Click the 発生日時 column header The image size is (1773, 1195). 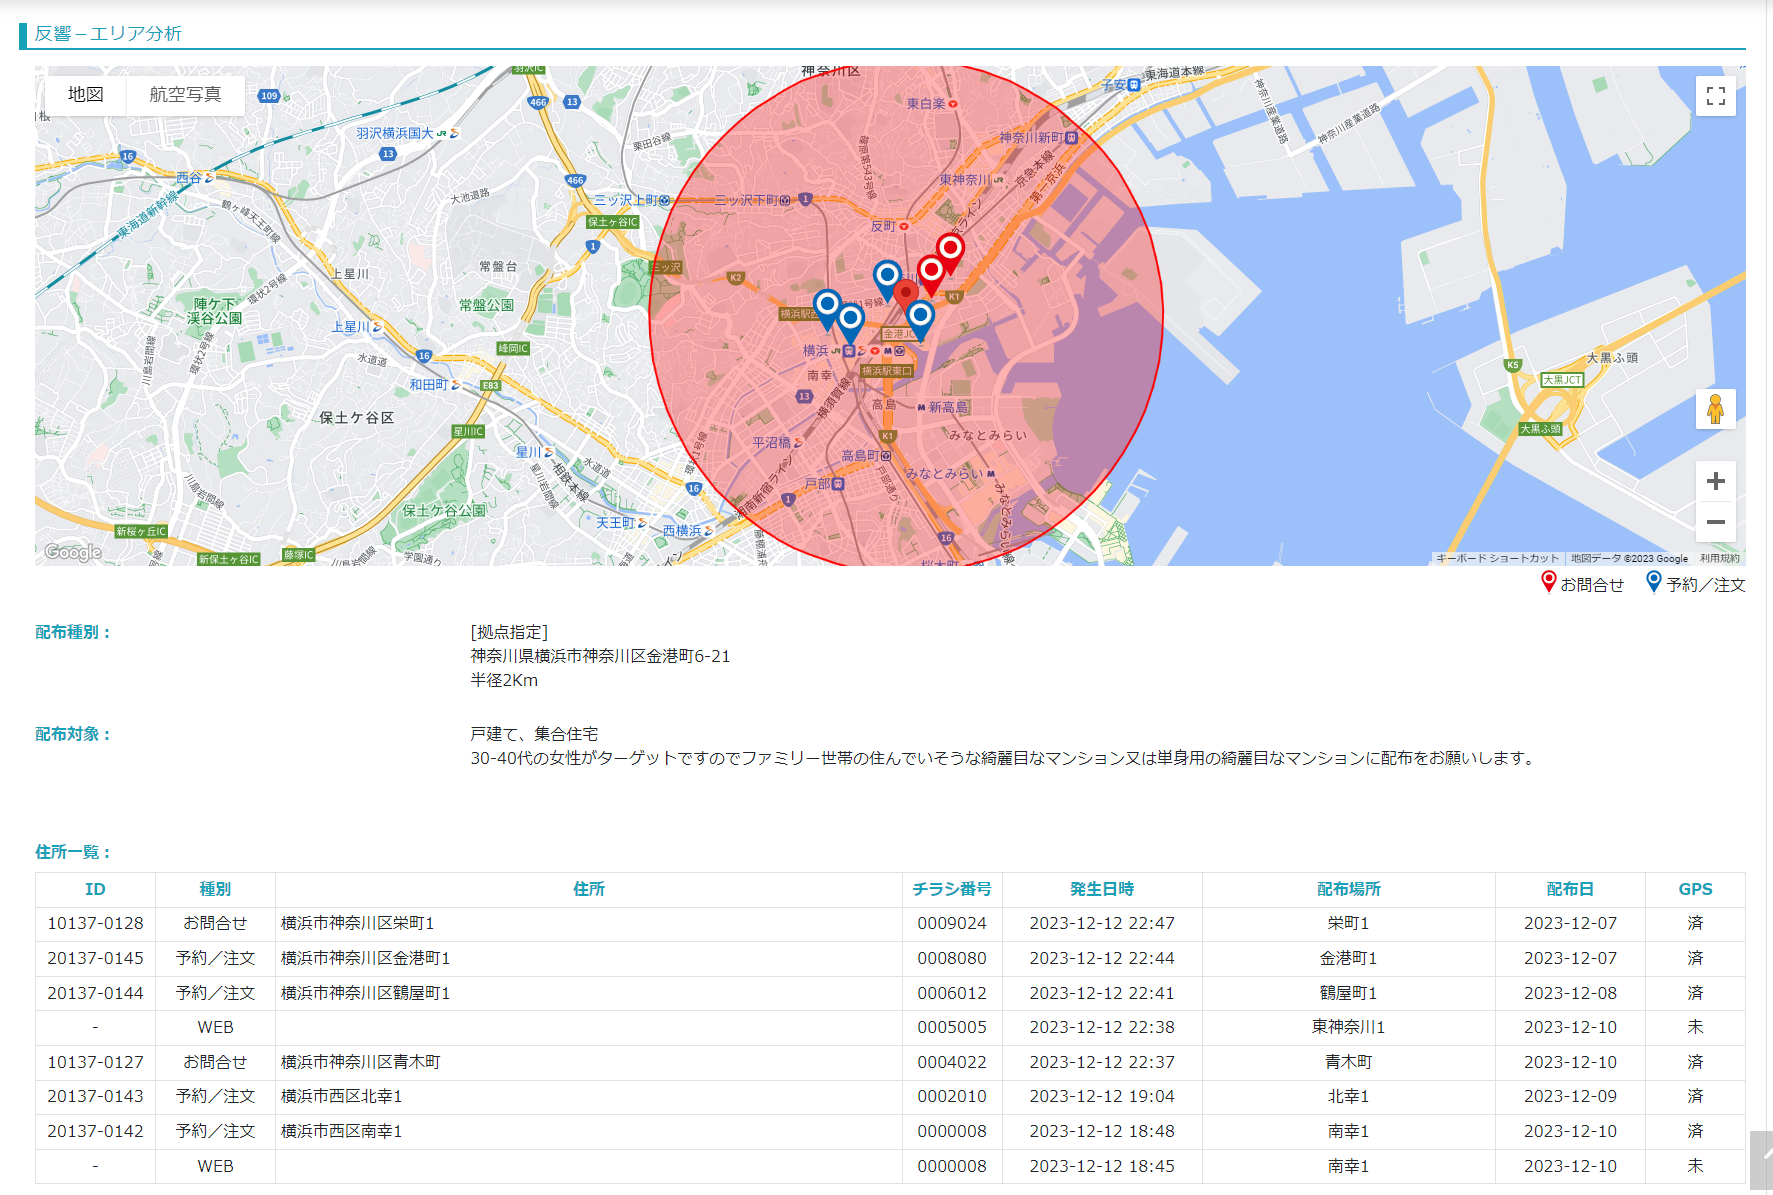(x=1102, y=890)
